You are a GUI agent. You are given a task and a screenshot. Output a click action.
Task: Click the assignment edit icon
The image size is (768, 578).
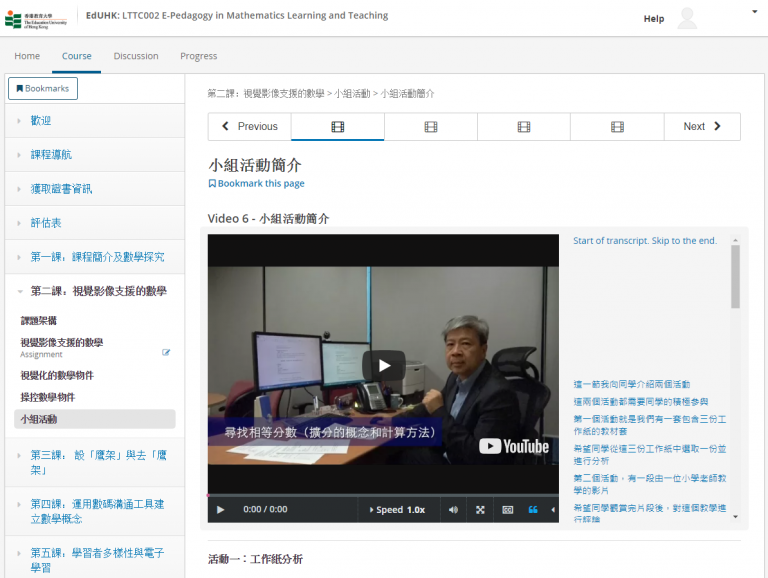pos(166,352)
